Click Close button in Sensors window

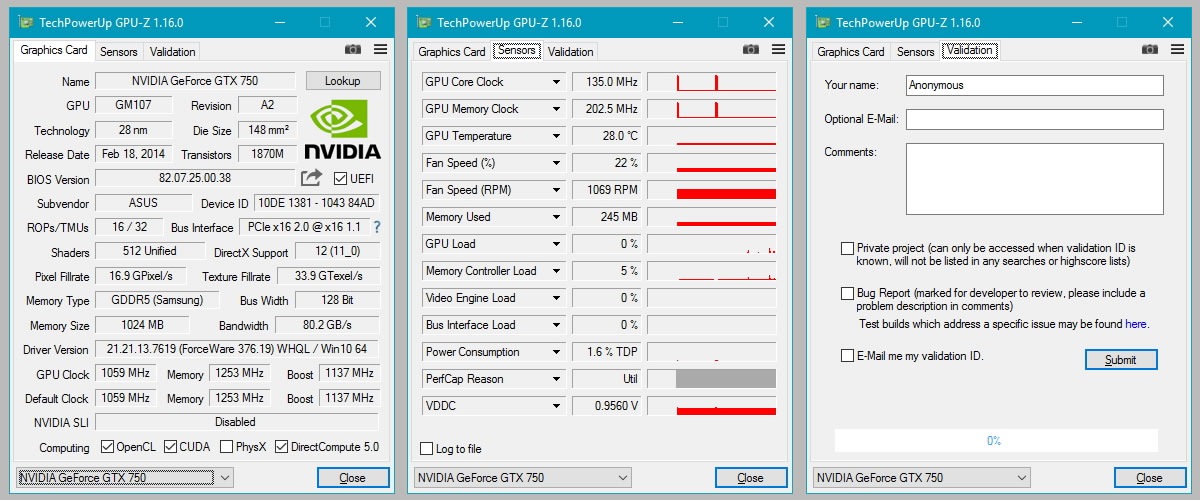pos(750,478)
